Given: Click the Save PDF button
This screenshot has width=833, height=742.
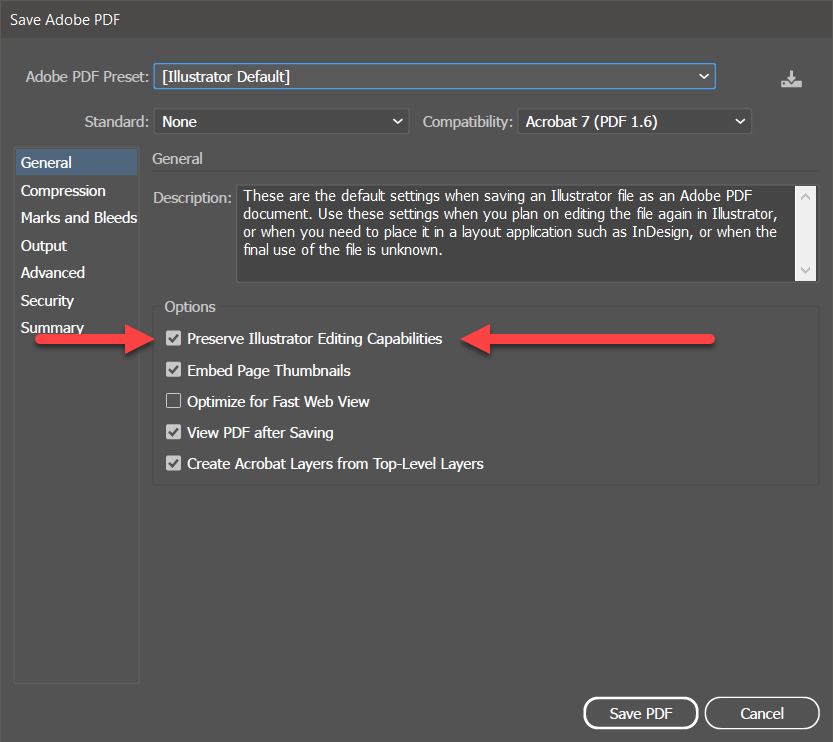Looking at the screenshot, I should [641, 713].
